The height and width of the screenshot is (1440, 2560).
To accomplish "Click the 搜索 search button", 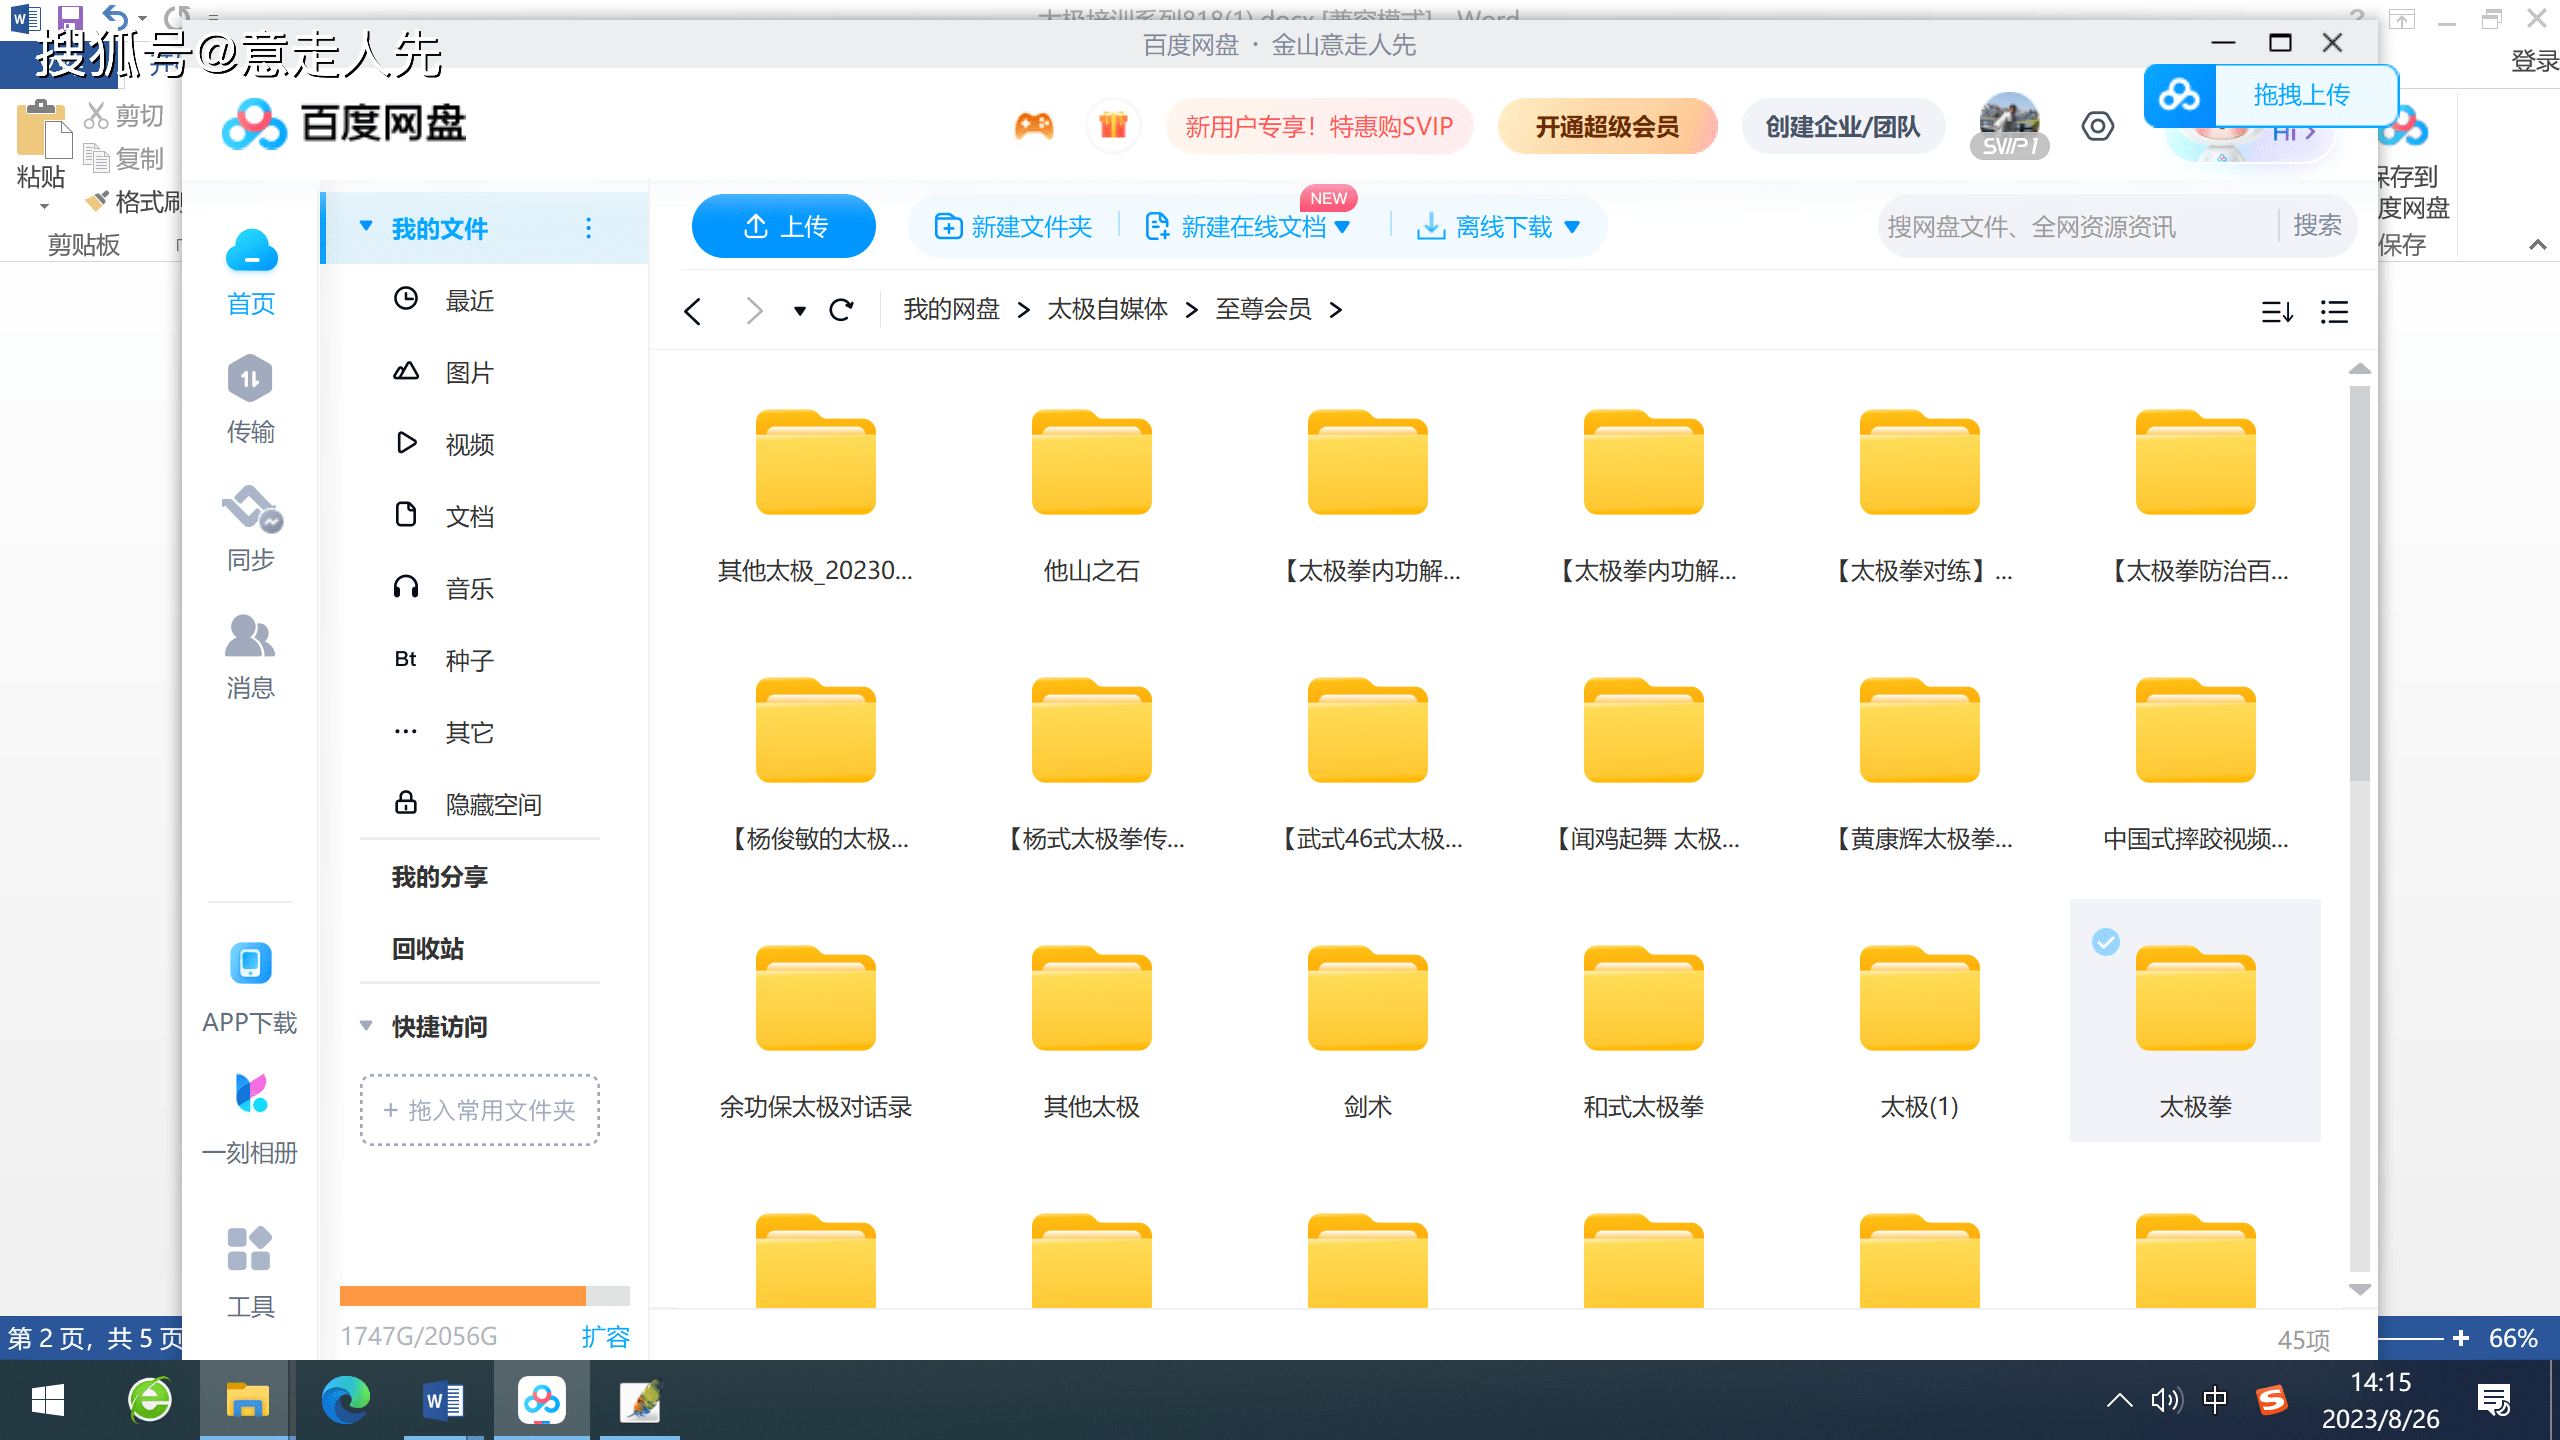I will [2317, 226].
